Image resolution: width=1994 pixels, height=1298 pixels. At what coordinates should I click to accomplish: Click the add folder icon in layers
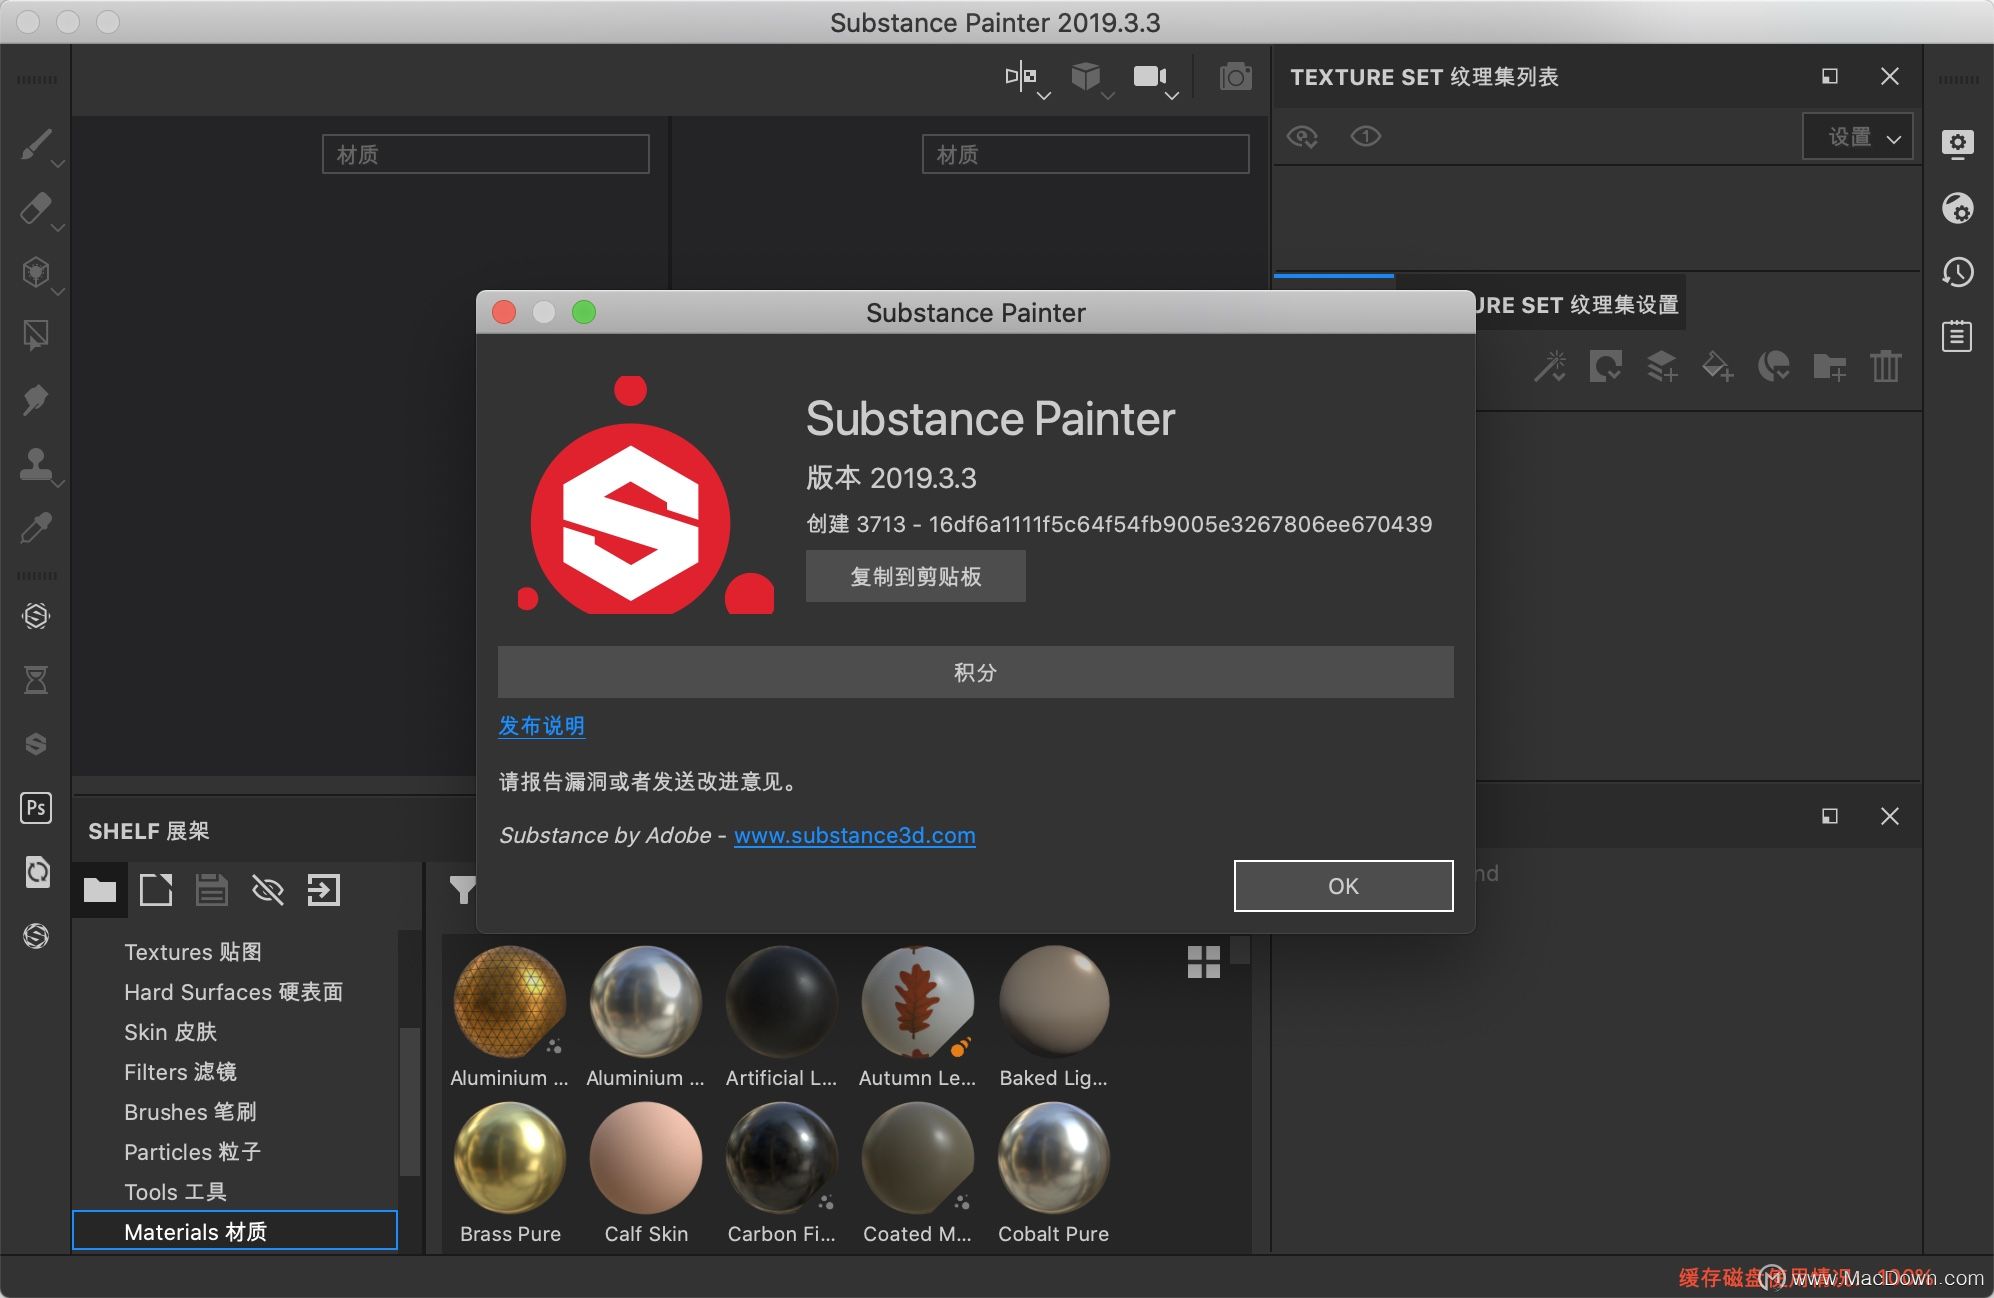[1830, 366]
